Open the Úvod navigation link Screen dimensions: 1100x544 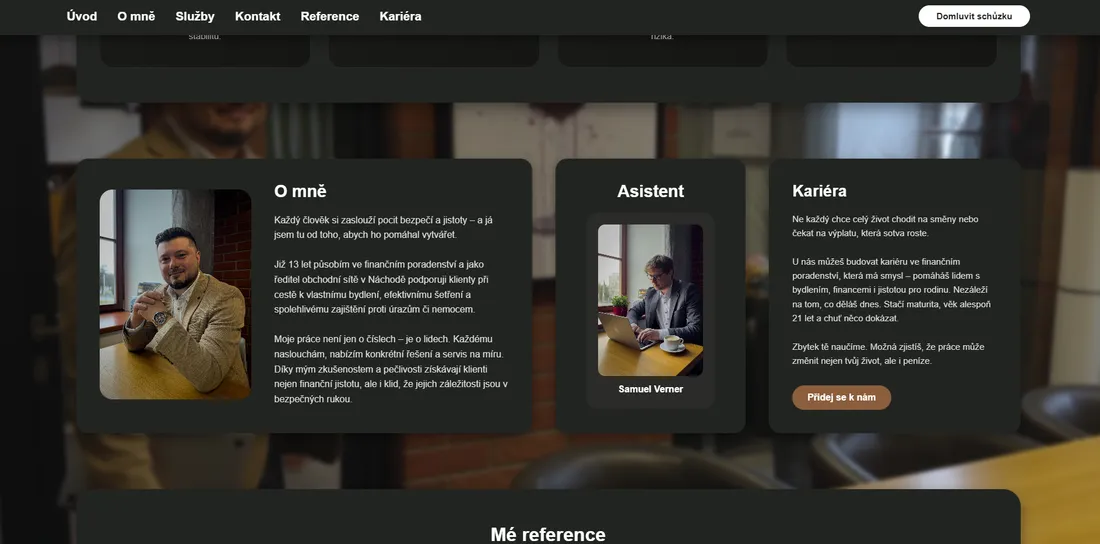[x=82, y=16]
